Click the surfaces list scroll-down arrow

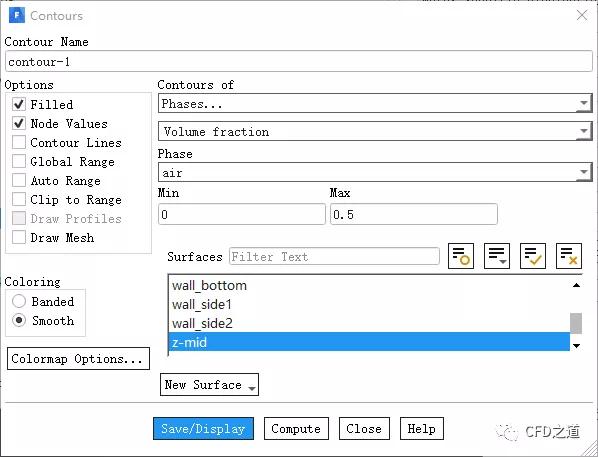(x=576, y=346)
